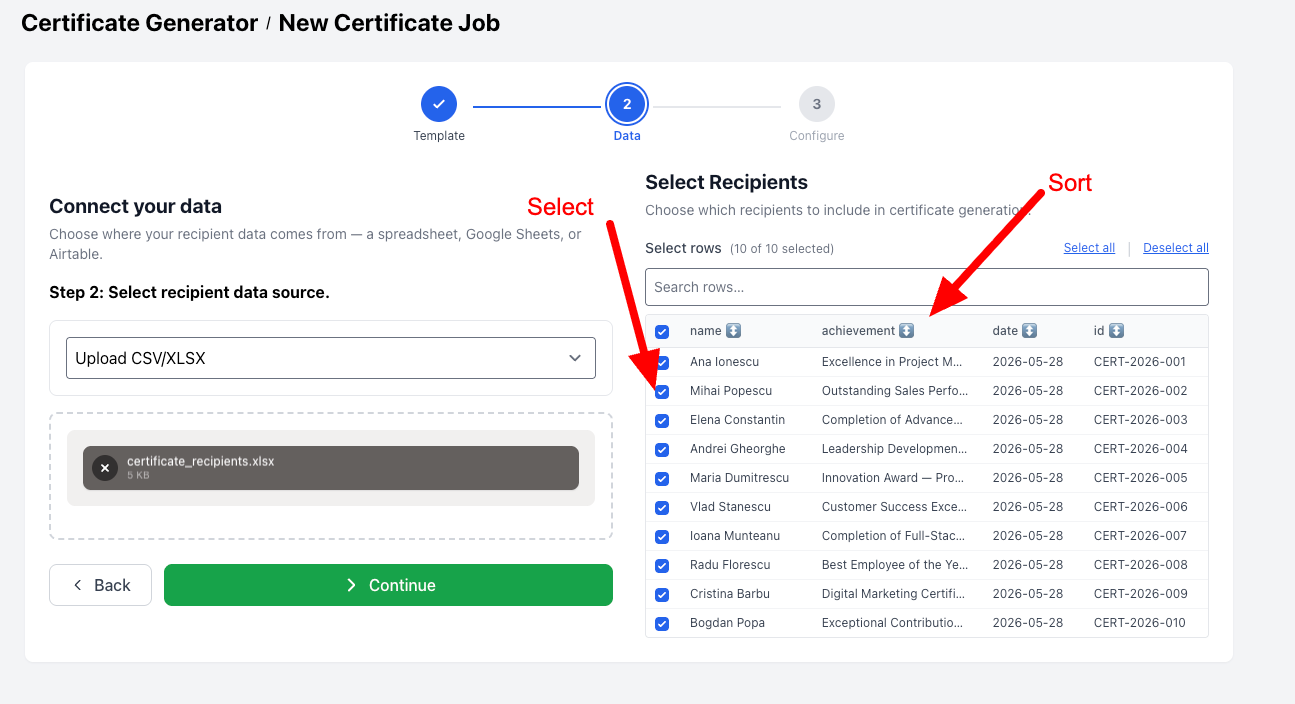
Task: Uncheck the Ioana Munteanu row checkbox
Action: 662,537
